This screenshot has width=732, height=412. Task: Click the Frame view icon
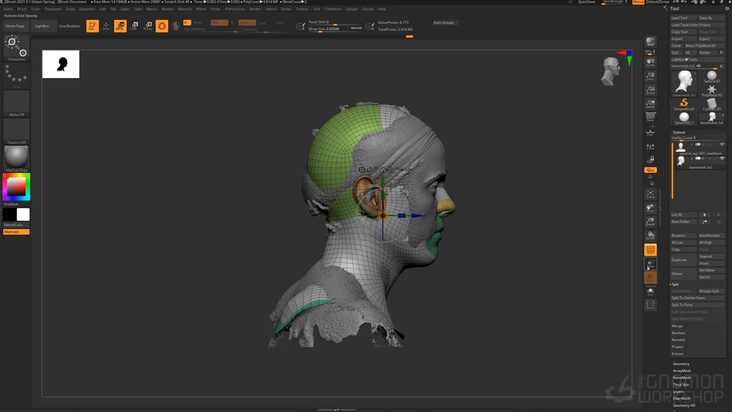tap(650, 194)
